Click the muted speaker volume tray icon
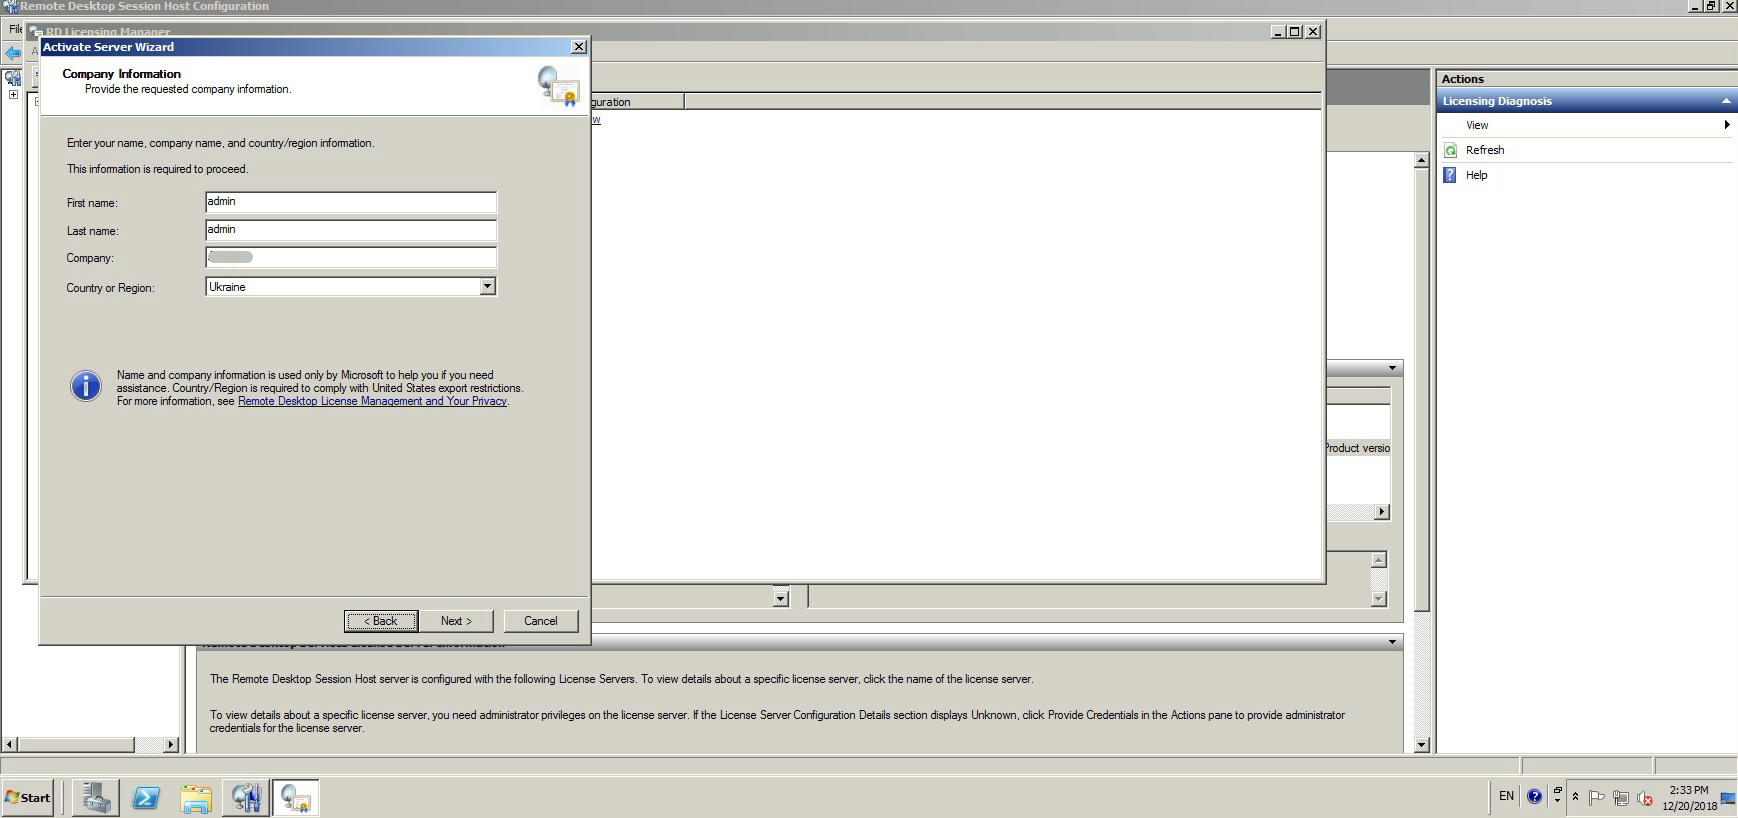The width and height of the screenshot is (1738, 818). (x=1644, y=798)
